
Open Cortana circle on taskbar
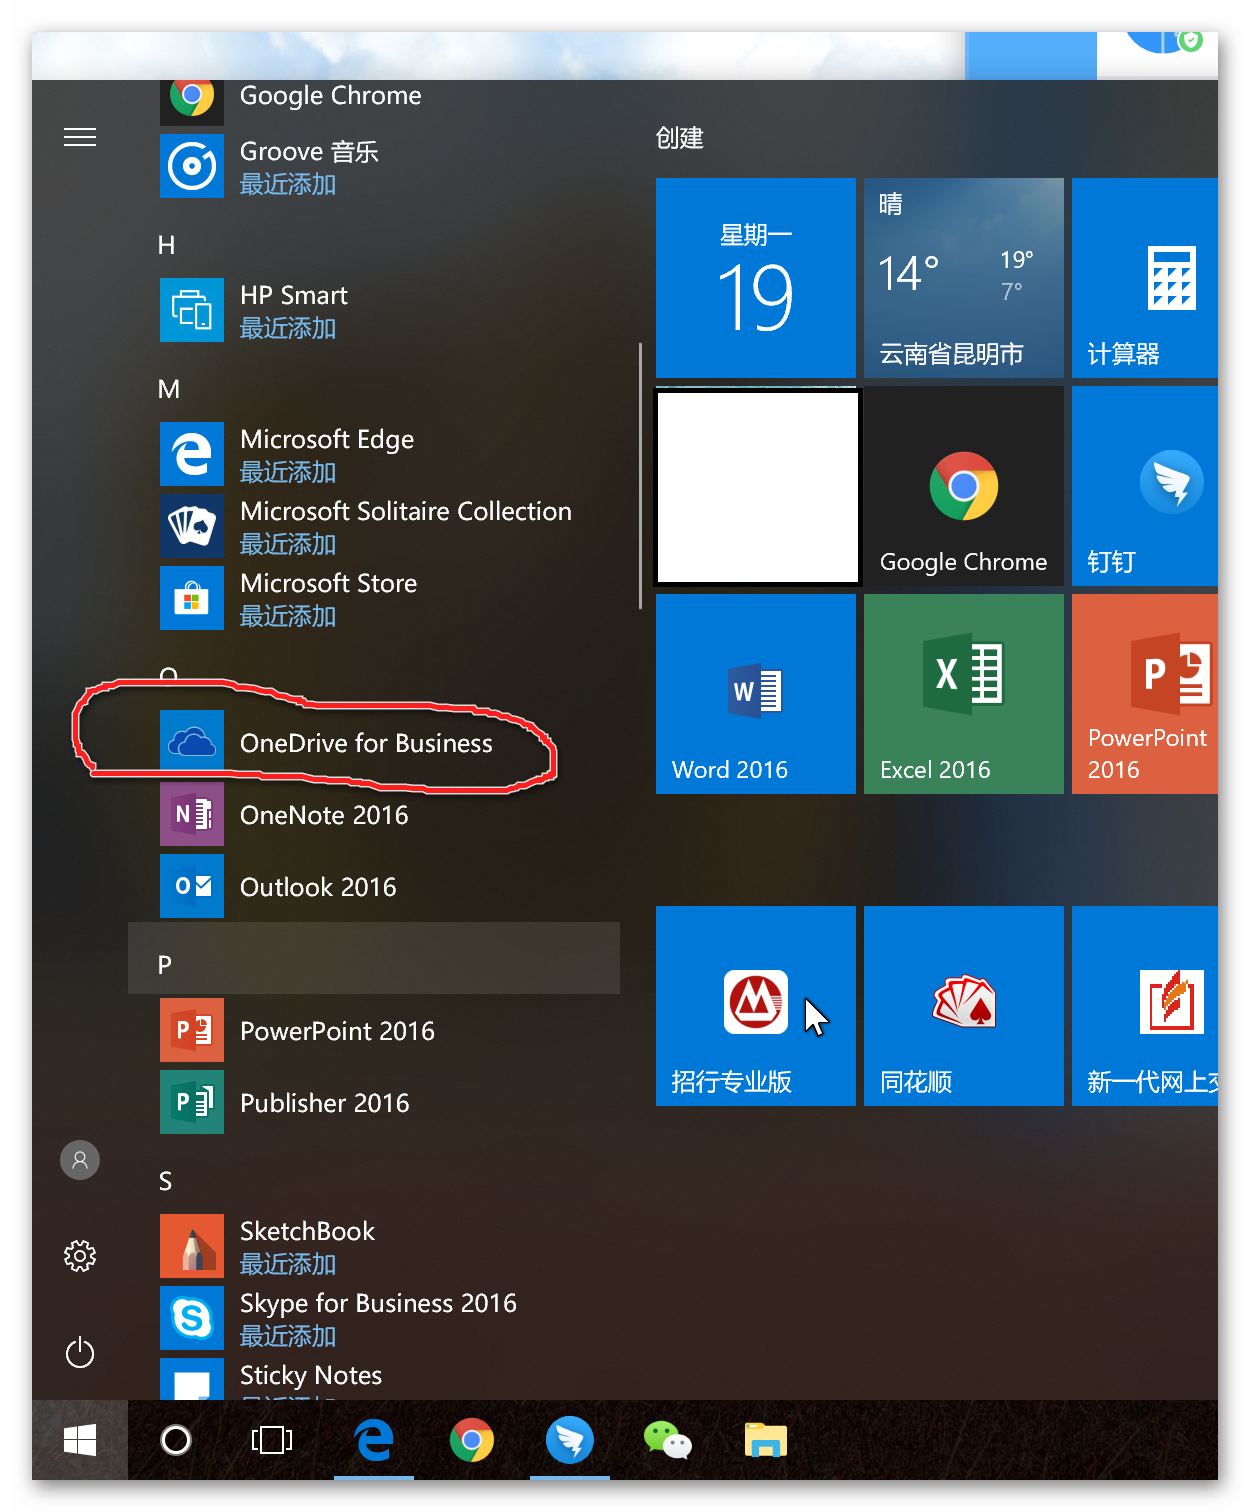[176, 1440]
